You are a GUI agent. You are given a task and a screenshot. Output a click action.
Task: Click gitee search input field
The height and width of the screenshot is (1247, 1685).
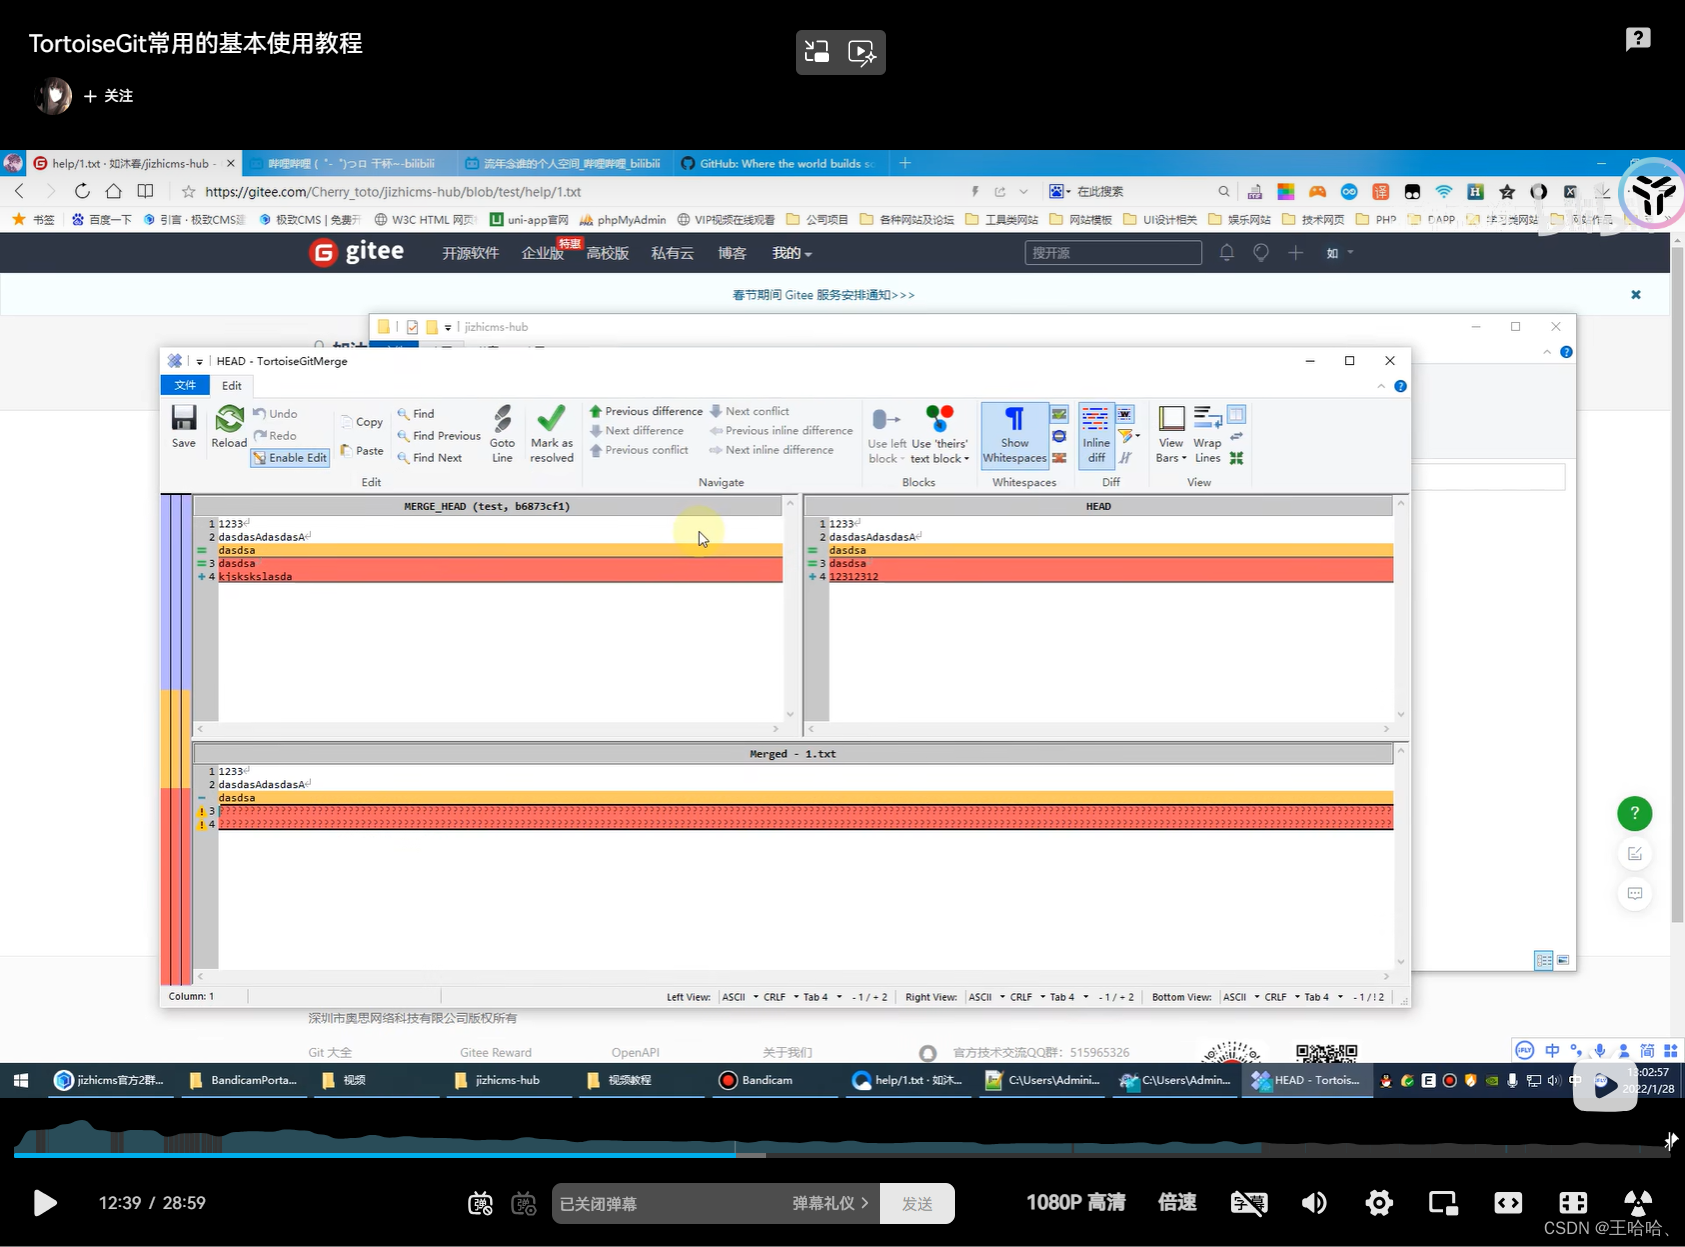(x=1113, y=253)
